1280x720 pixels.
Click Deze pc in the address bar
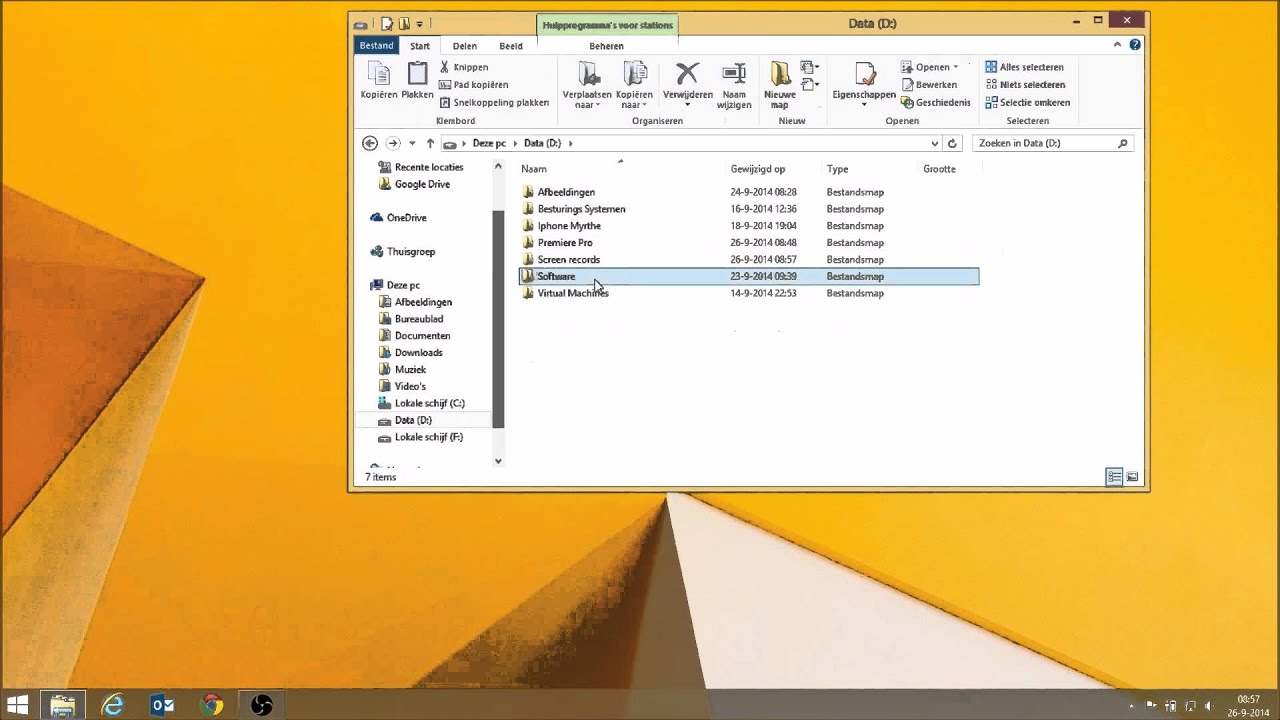point(489,143)
